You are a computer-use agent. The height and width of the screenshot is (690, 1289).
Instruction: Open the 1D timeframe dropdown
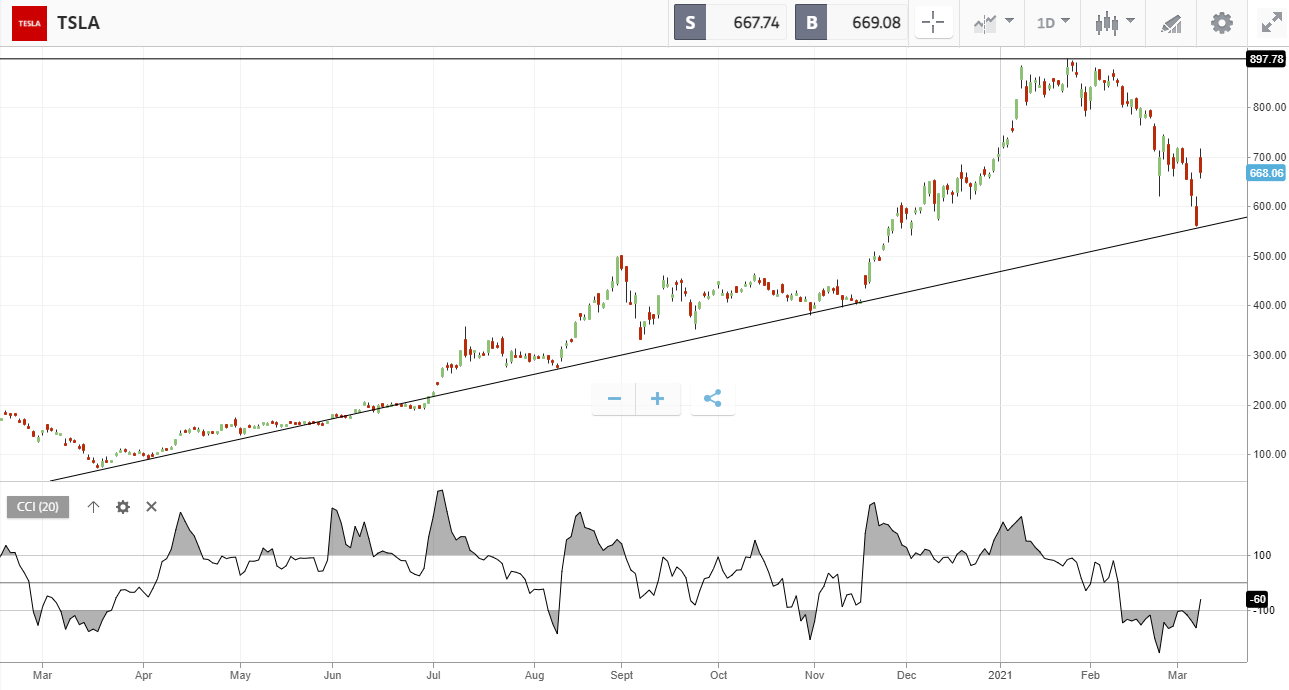tap(1052, 22)
